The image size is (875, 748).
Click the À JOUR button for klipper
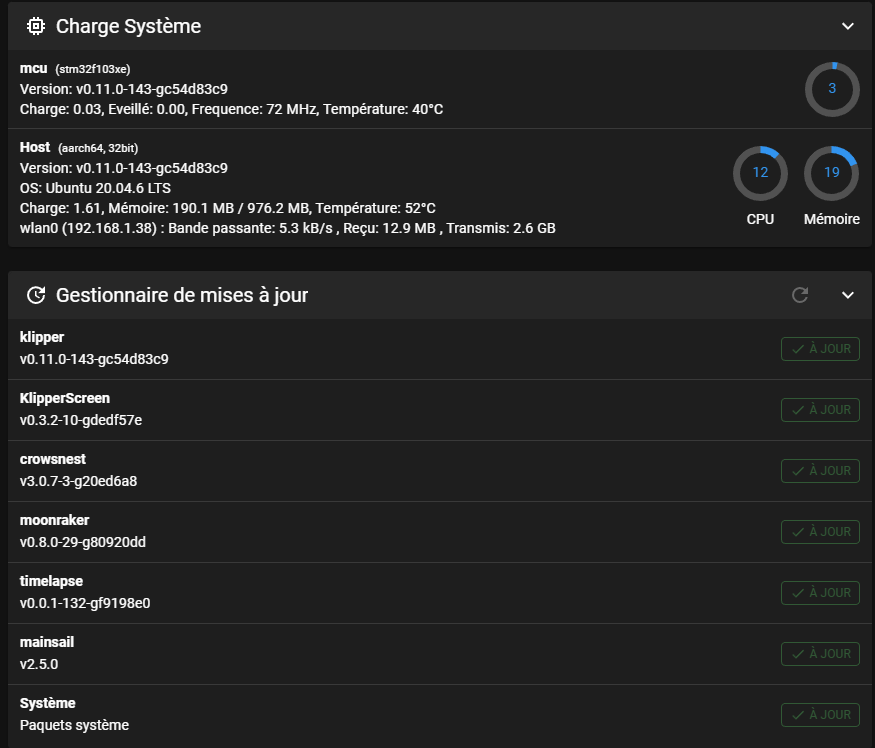(x=820, y=349)
